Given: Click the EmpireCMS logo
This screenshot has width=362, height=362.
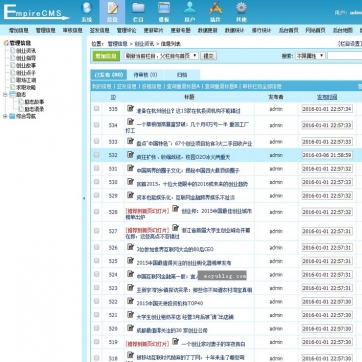Looking at the screenshot, I should 36,12.
